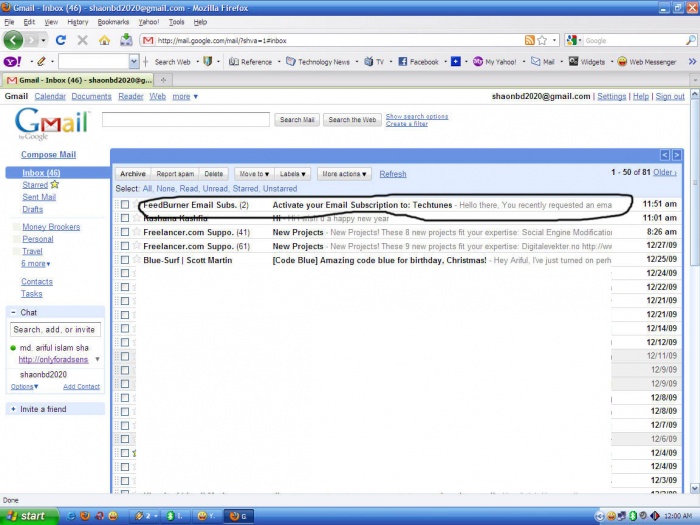700x525 pixels.
Task: Tick the checkbox for the 12/14/09 message
Action: click(x=125, y=328)
